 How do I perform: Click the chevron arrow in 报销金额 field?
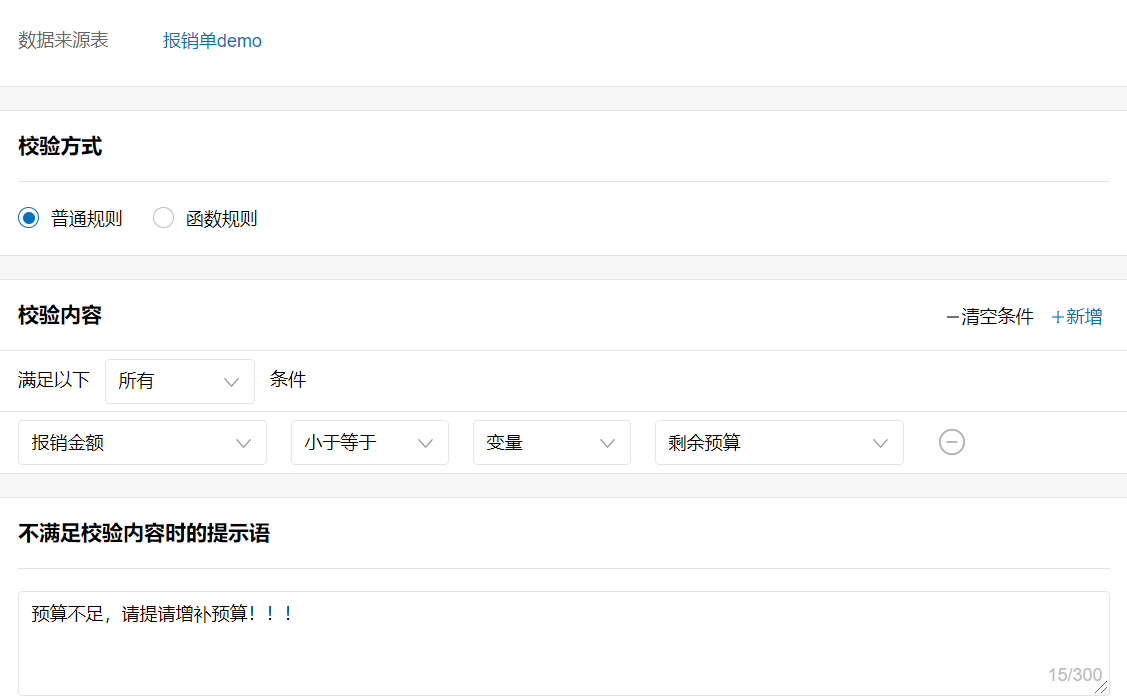tap(243, 443)
